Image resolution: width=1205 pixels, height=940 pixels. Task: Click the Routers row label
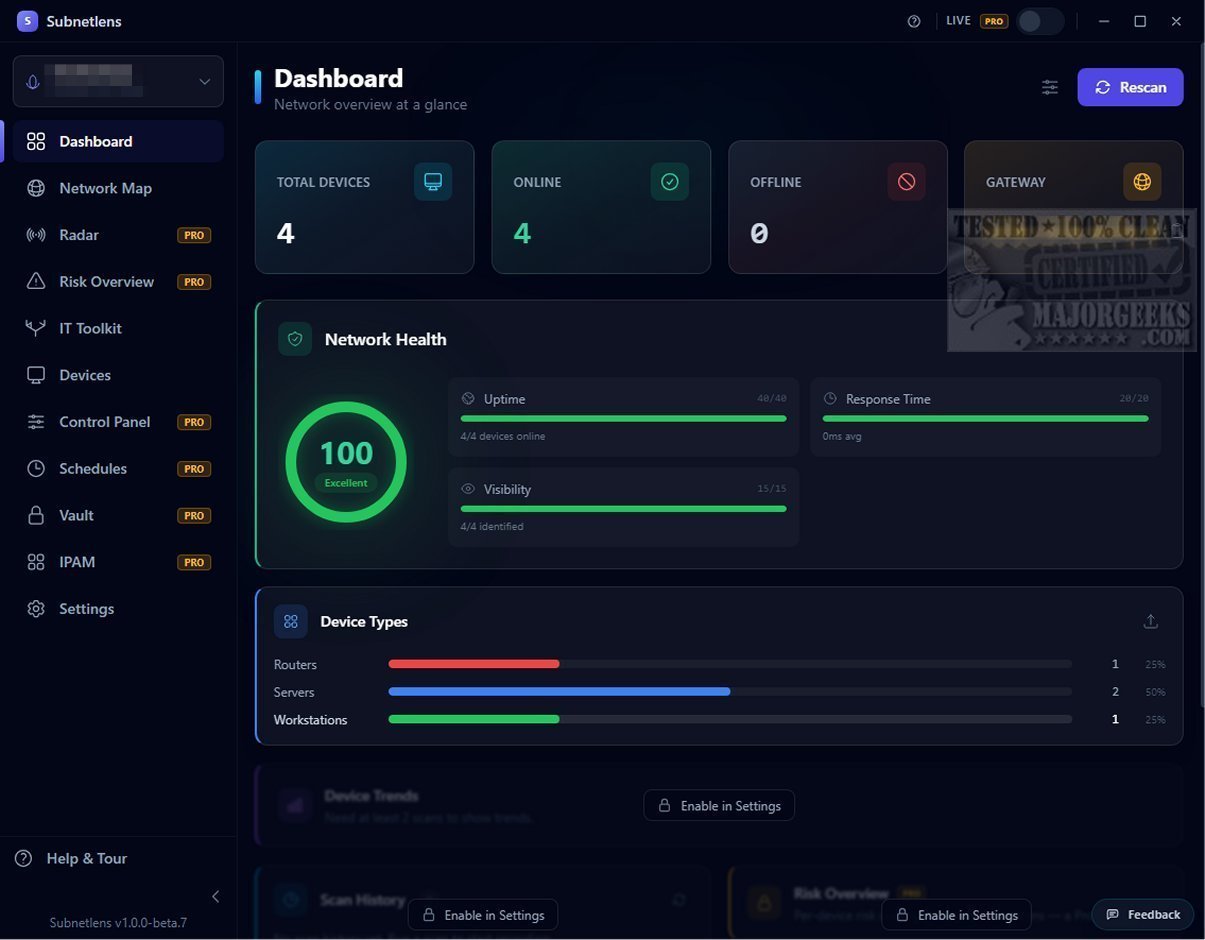click(x=295, y=664)
